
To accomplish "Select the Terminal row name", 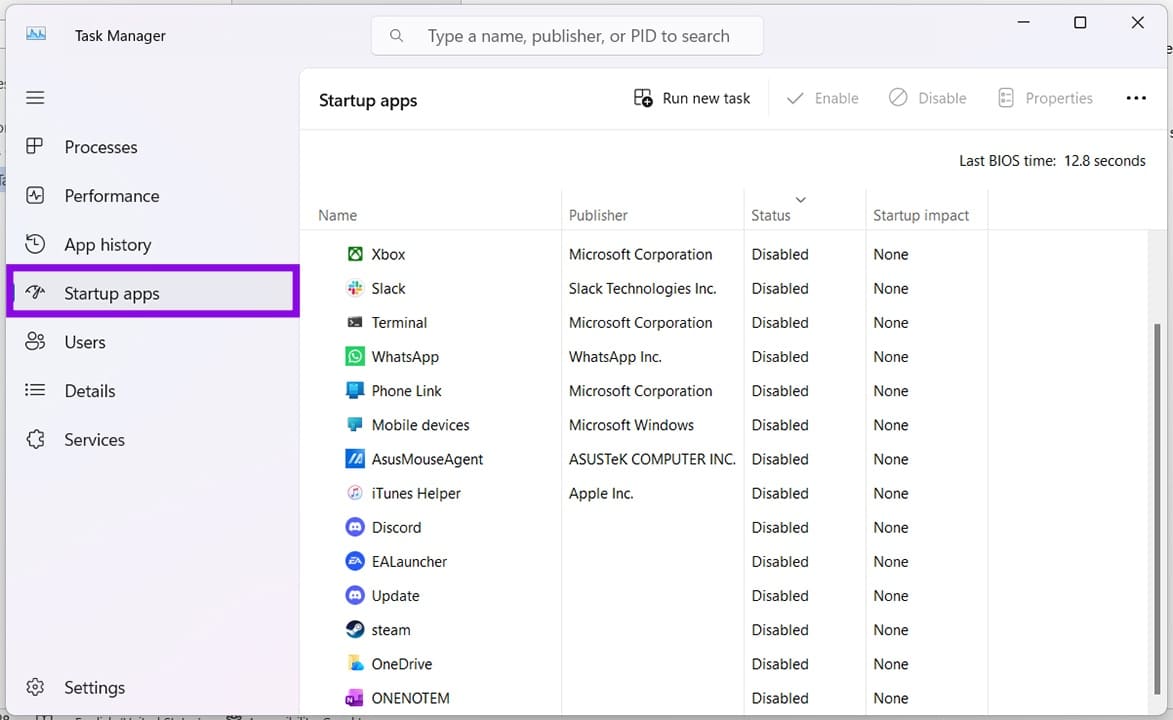I will [x=399, y=323].
